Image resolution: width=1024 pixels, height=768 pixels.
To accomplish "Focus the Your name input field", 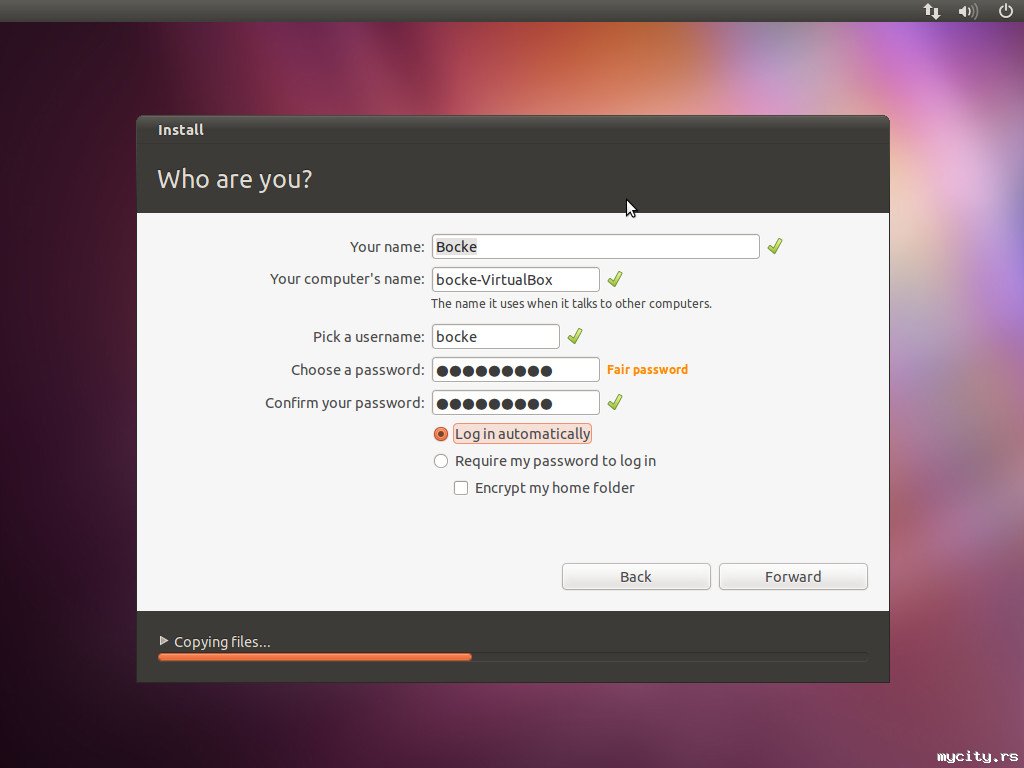I will pyautogui.click(x=596, y=246).
